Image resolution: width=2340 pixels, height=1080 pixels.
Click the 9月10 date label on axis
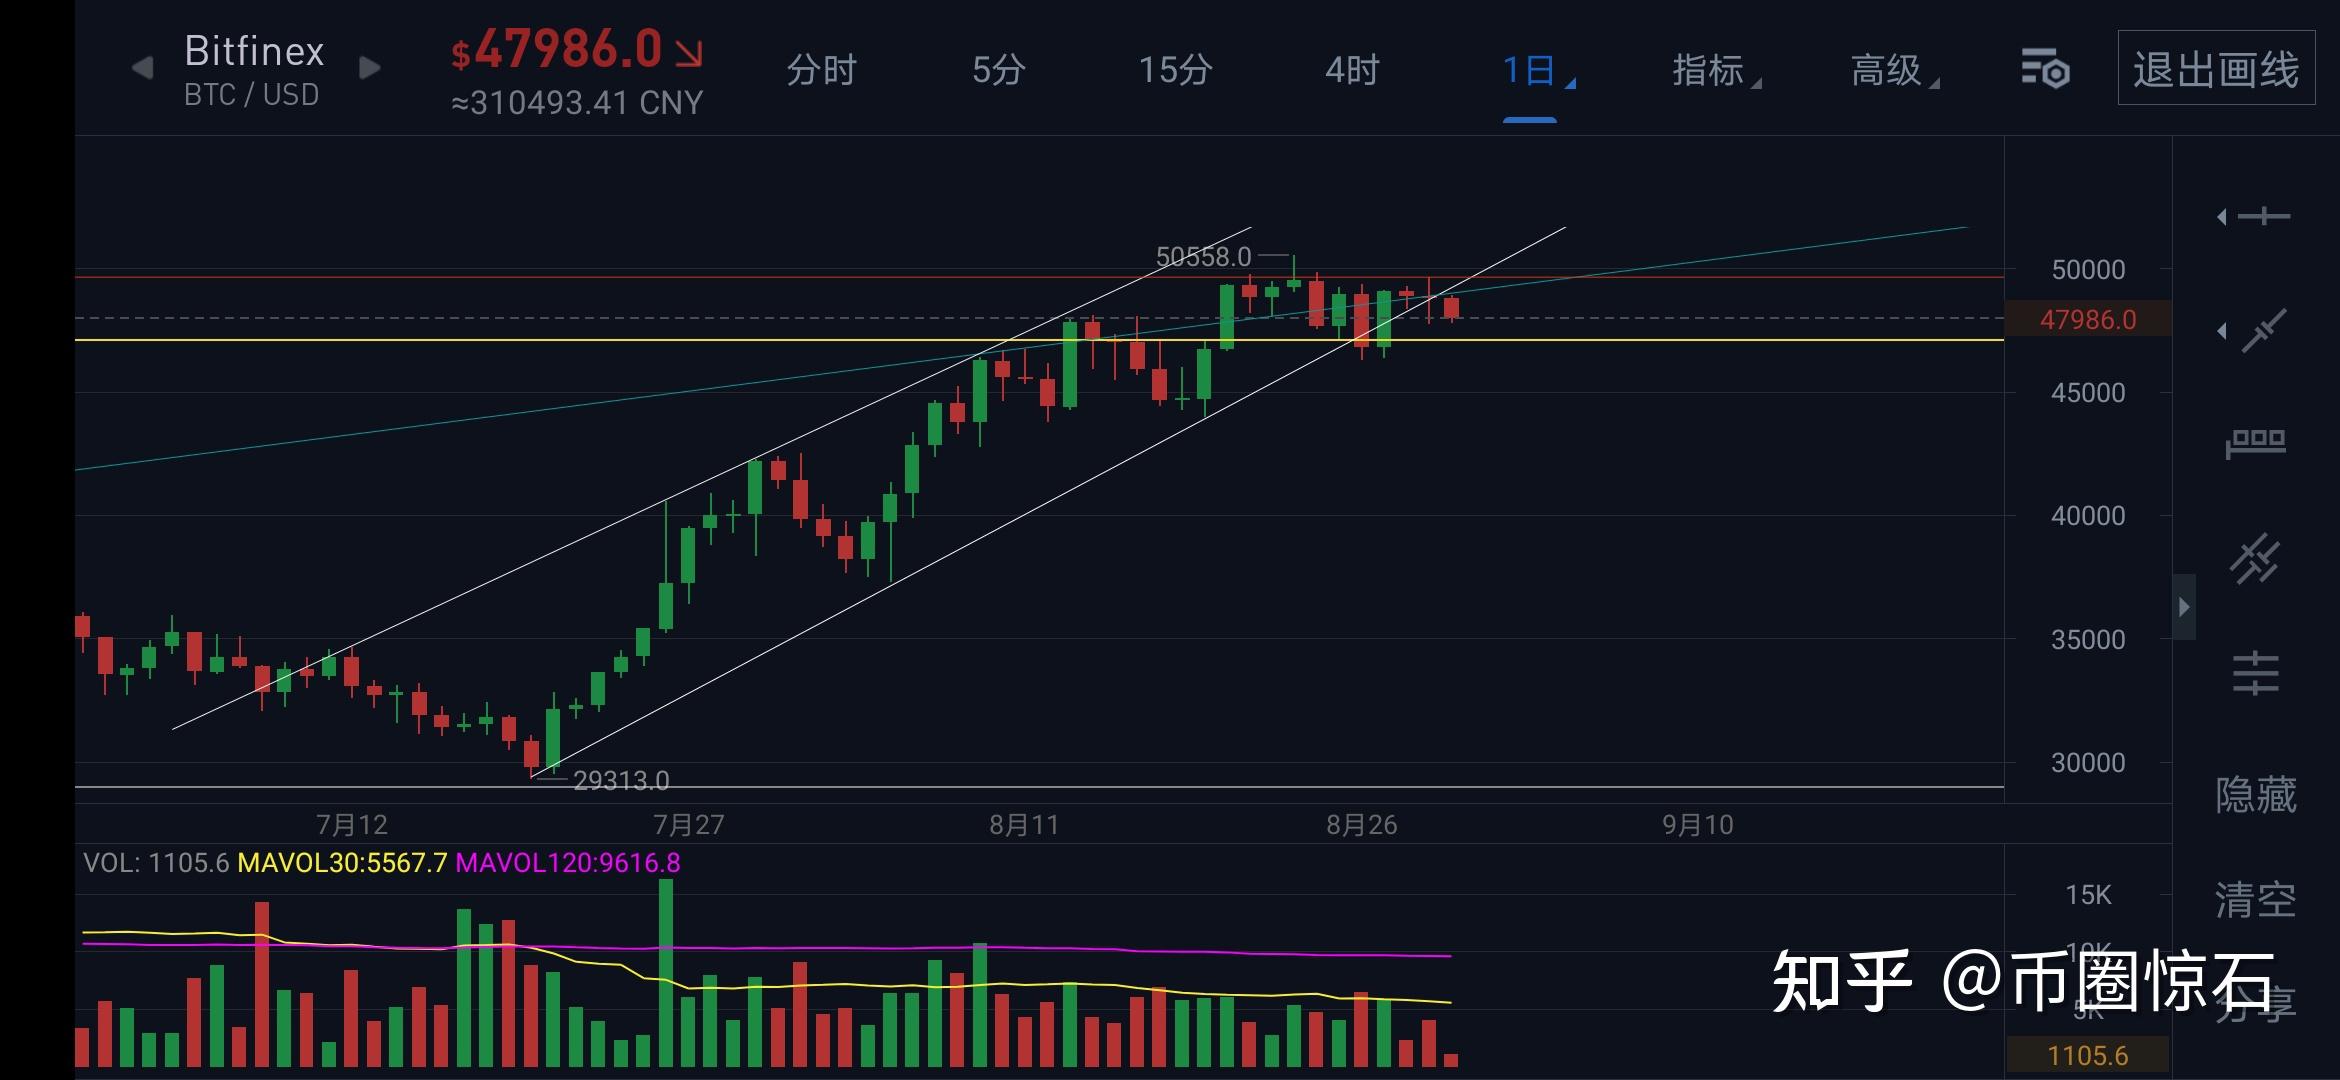coord(1697,825)
